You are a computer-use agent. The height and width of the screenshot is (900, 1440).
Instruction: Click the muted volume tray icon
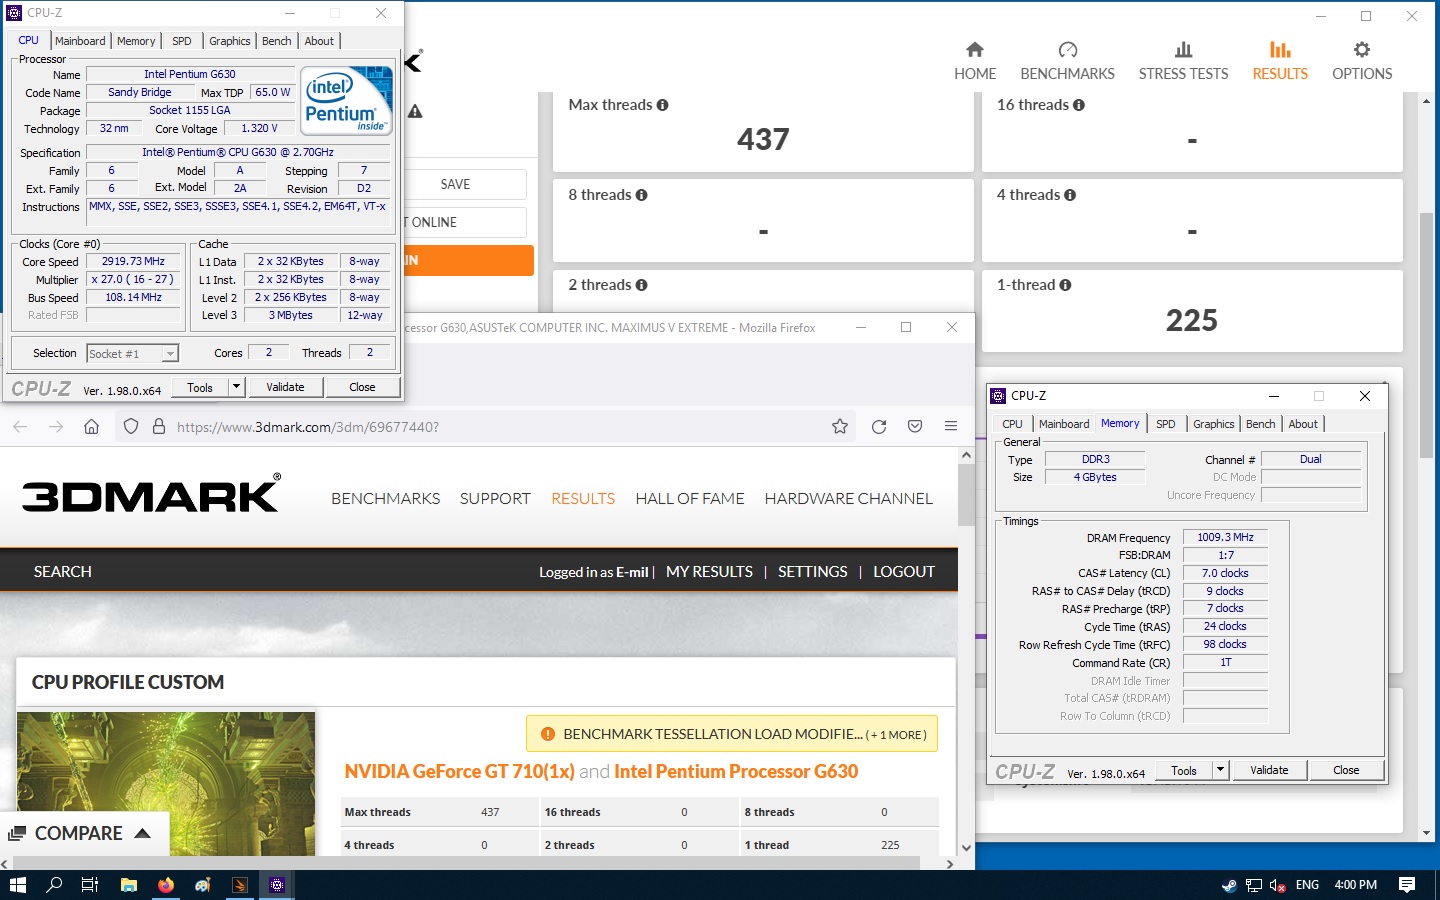(1278, 885)
